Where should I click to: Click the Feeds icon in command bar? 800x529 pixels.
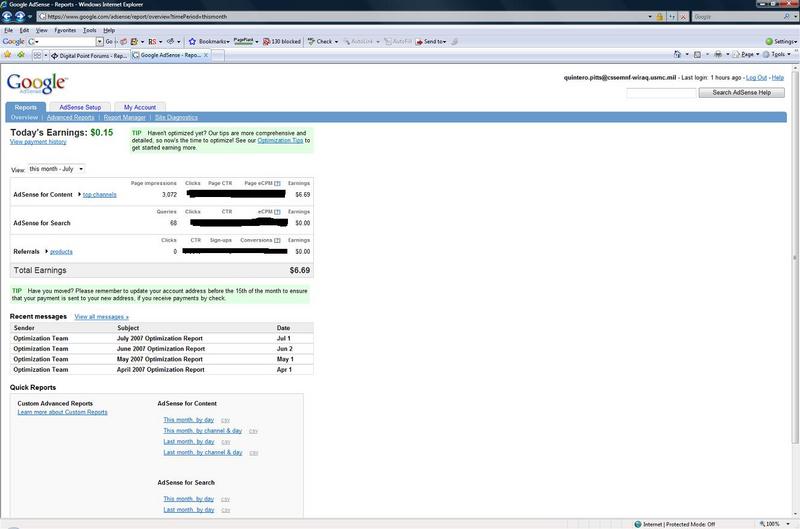point(697,54)
